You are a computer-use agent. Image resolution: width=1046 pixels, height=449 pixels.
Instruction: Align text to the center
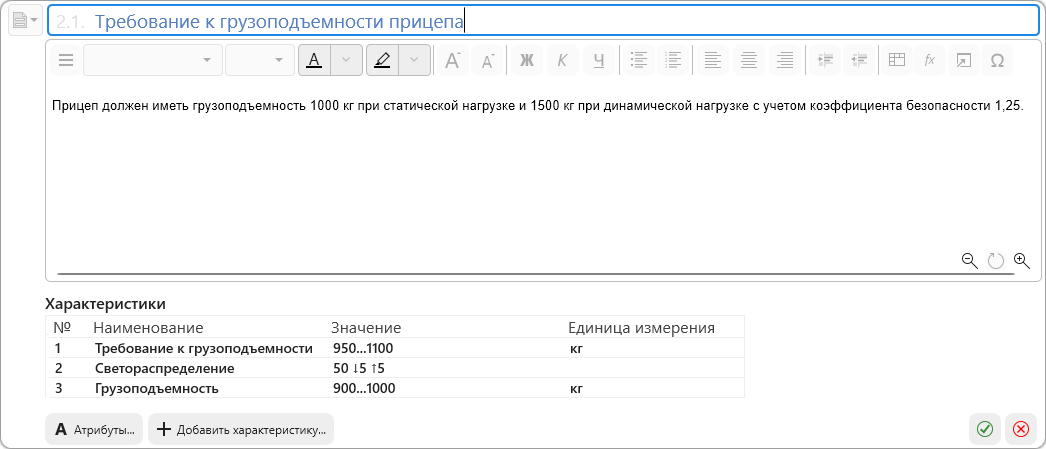747,61
